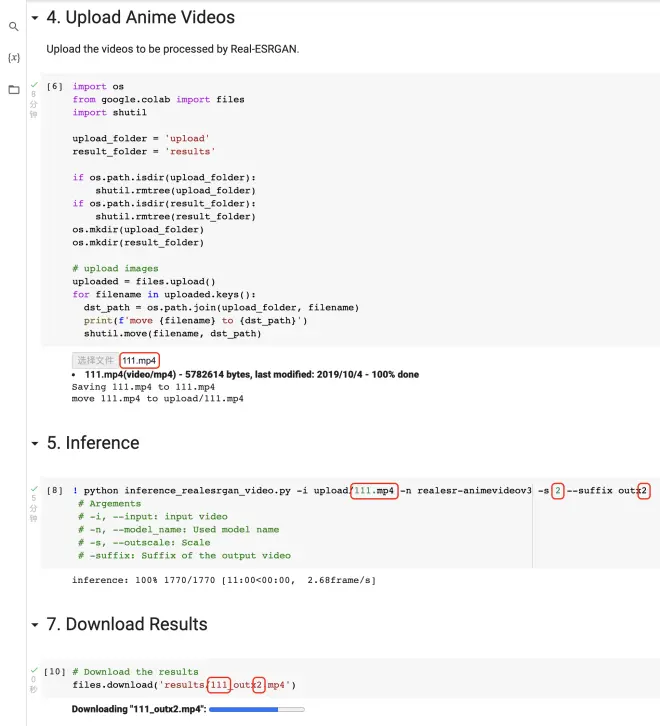The image size is (660, 726).
Task: Click the '# upload images' comment line
Action: (115, 269)
